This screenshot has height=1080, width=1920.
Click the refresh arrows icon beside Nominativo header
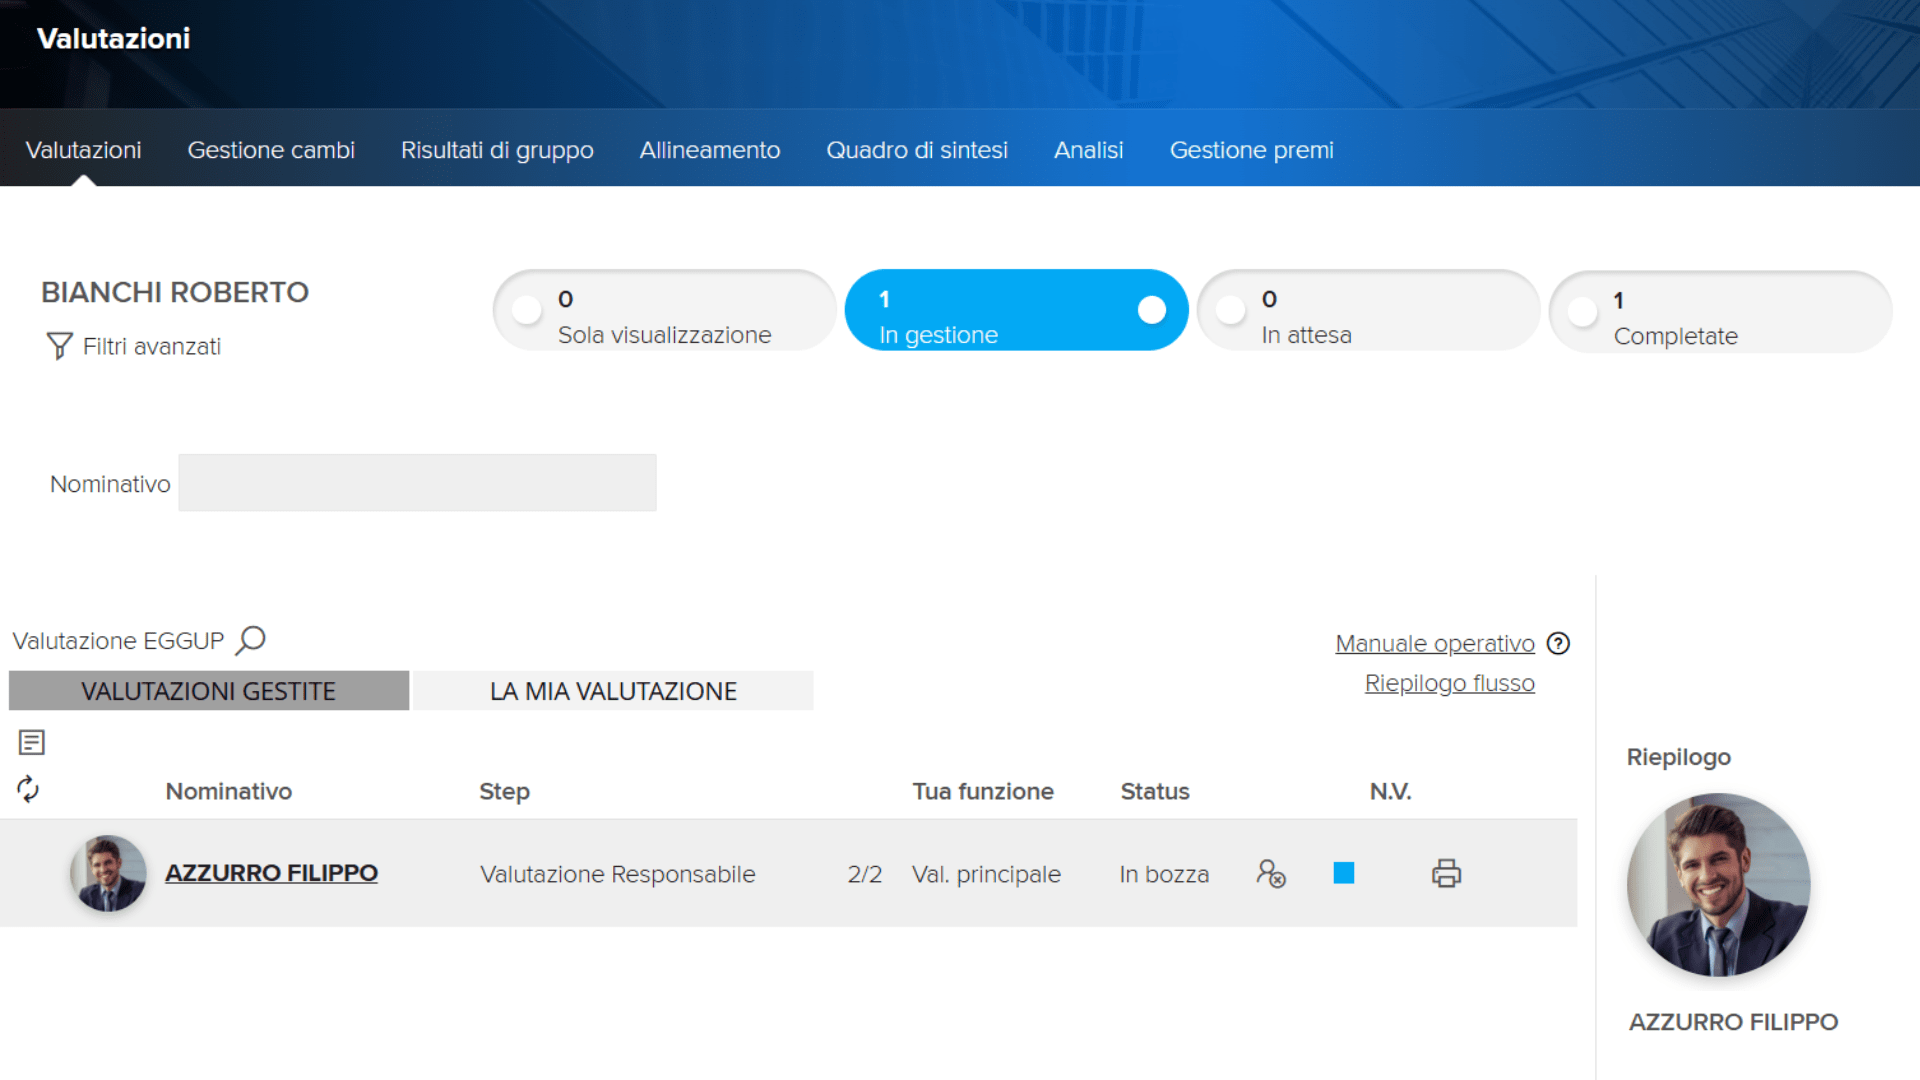(28, 789)
